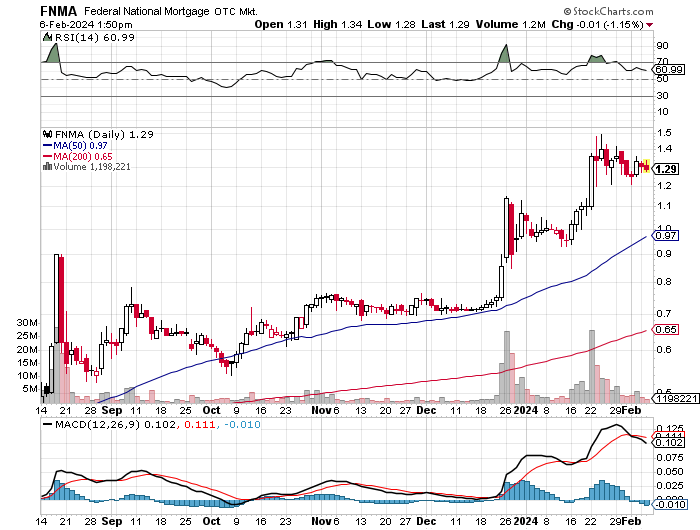Click the 0.8 price axis label
700x530 pixels.
[664, 282]
